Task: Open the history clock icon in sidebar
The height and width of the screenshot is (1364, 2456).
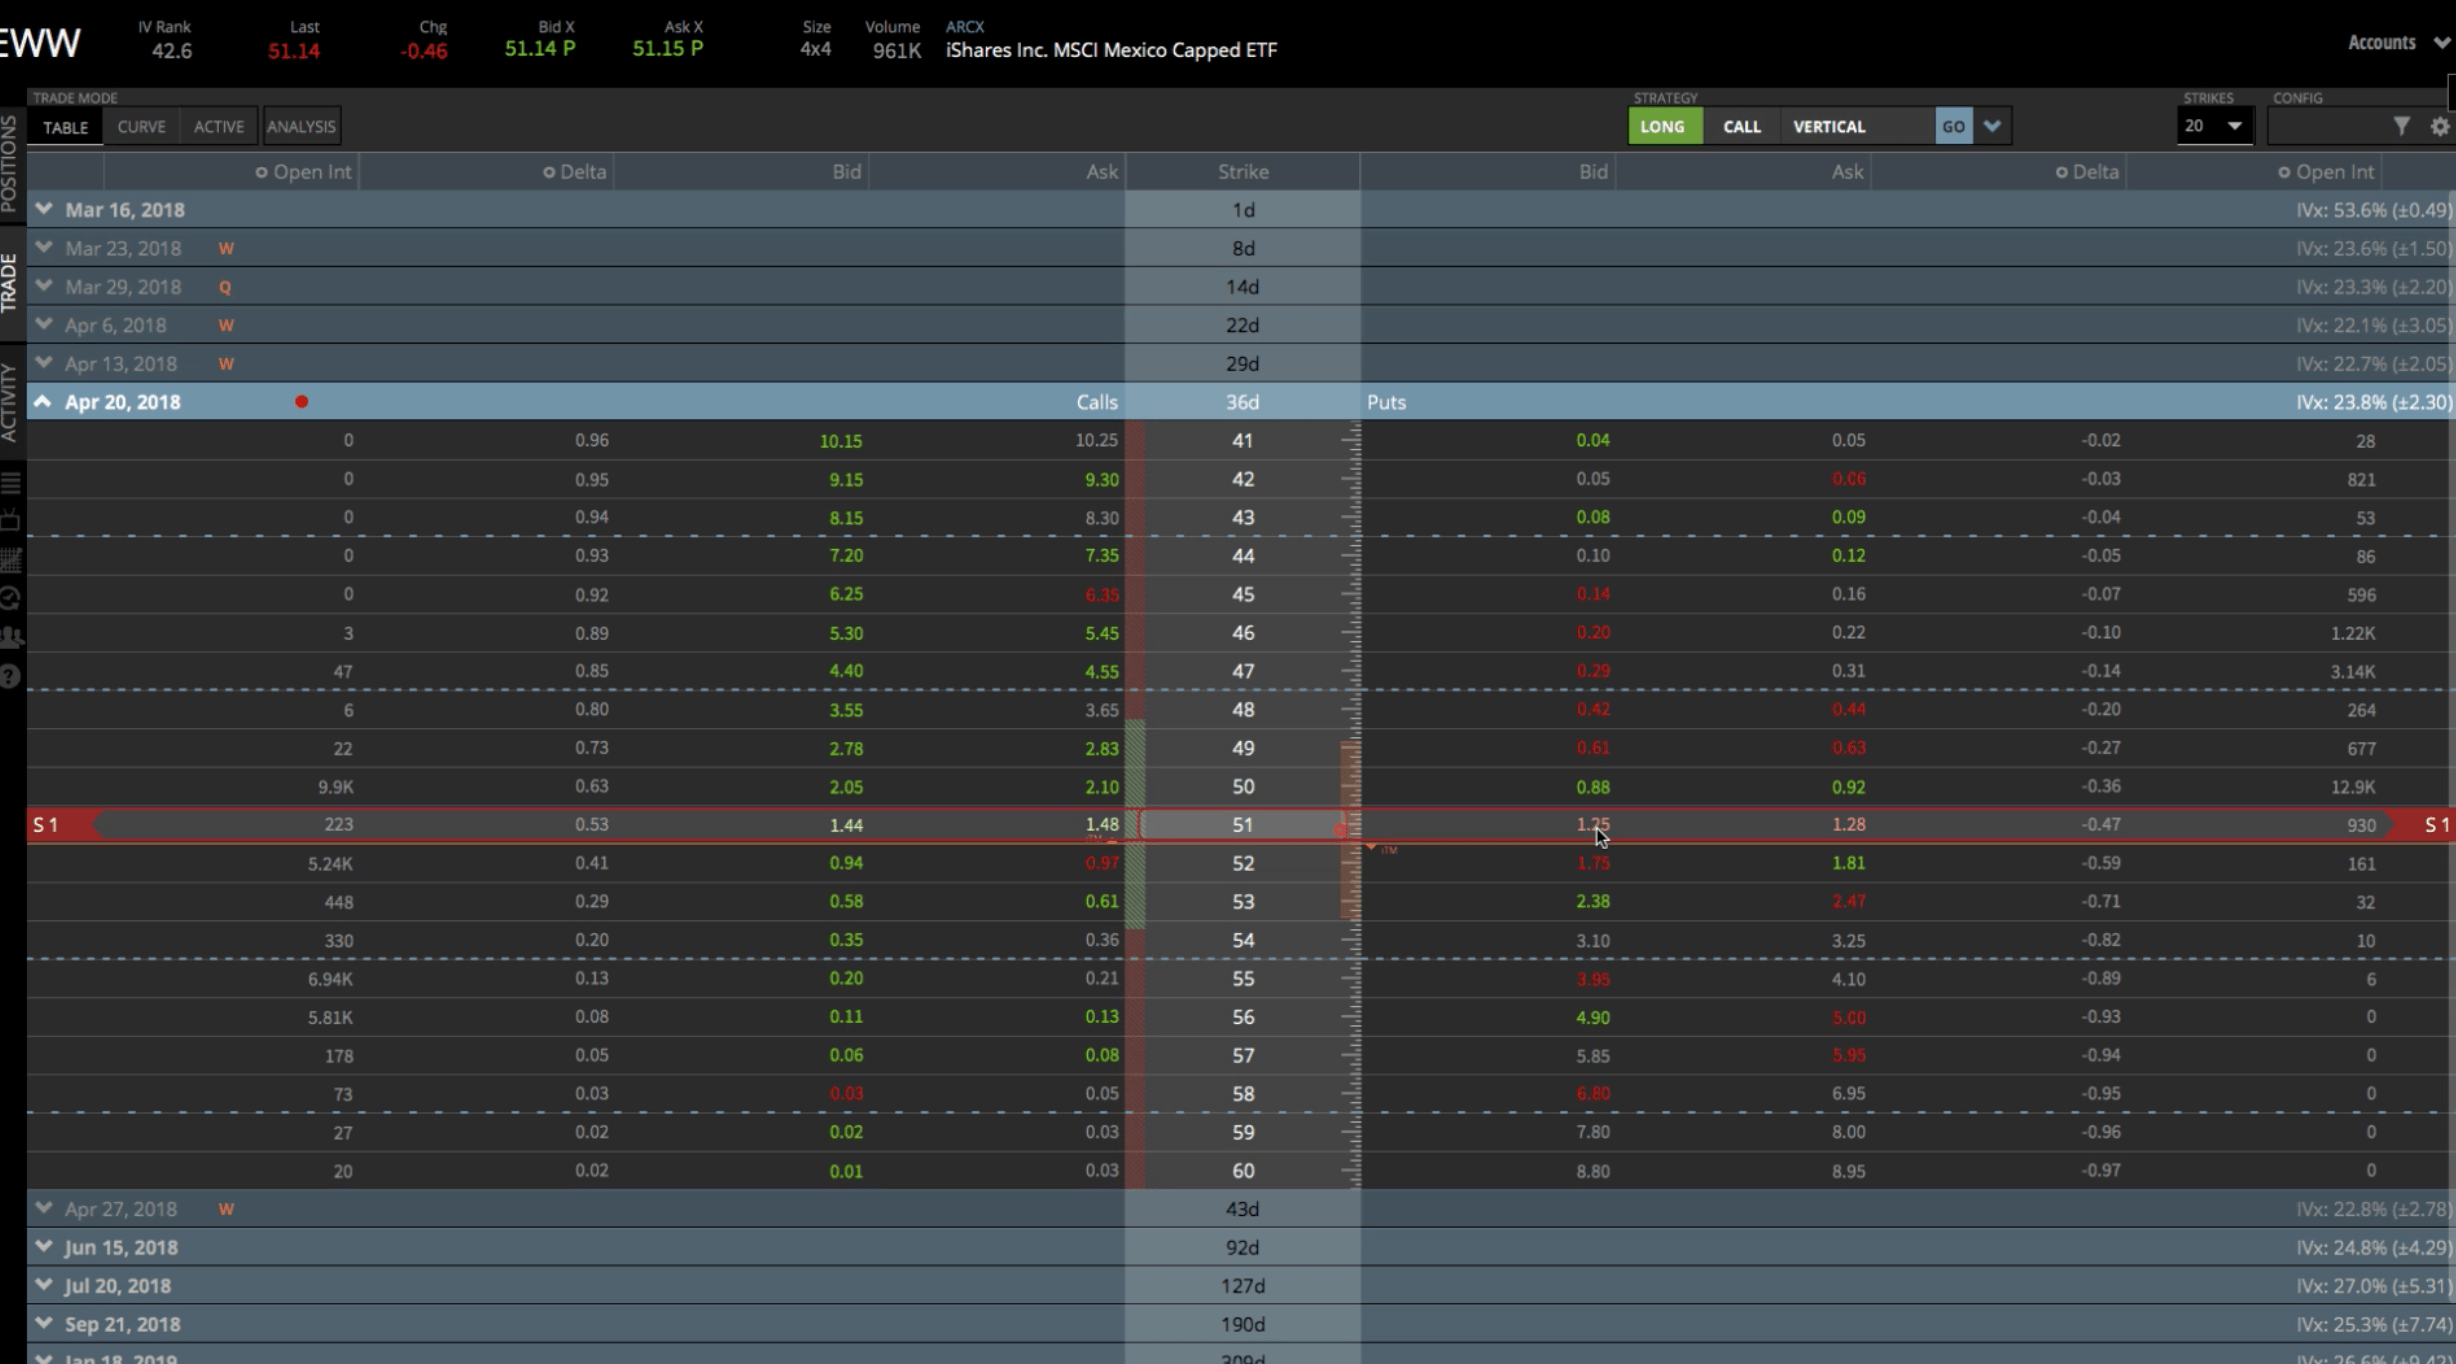Action: pos(11,598)
